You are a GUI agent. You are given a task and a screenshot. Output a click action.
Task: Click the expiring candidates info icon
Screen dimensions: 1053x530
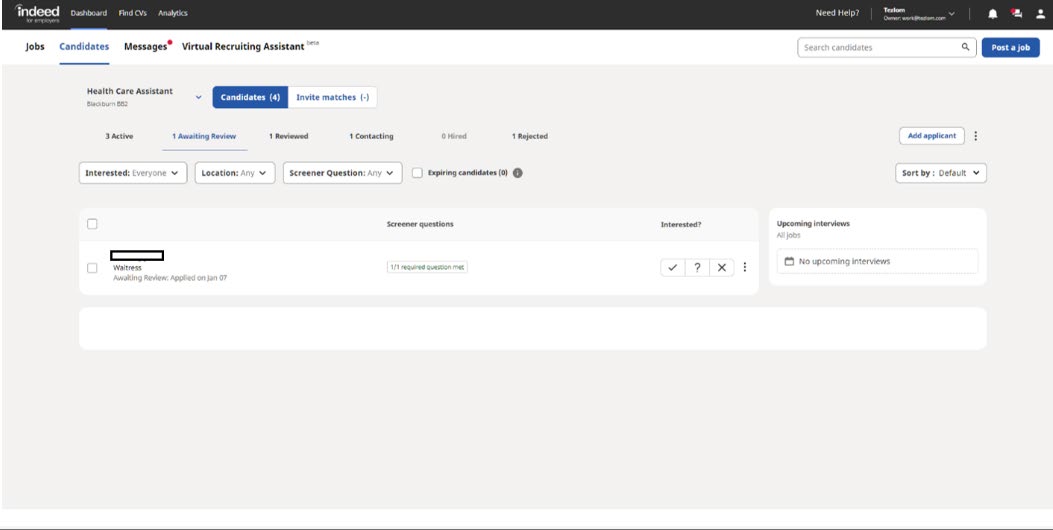[518, 173]
